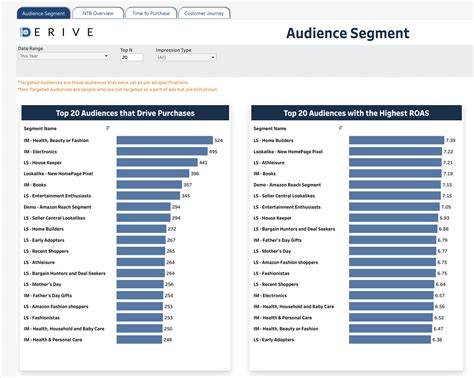Image resolution: width=474 pixels, height=378 pixels.
Task: Click Segment Name header in Purchases chart
Action: 40,129
